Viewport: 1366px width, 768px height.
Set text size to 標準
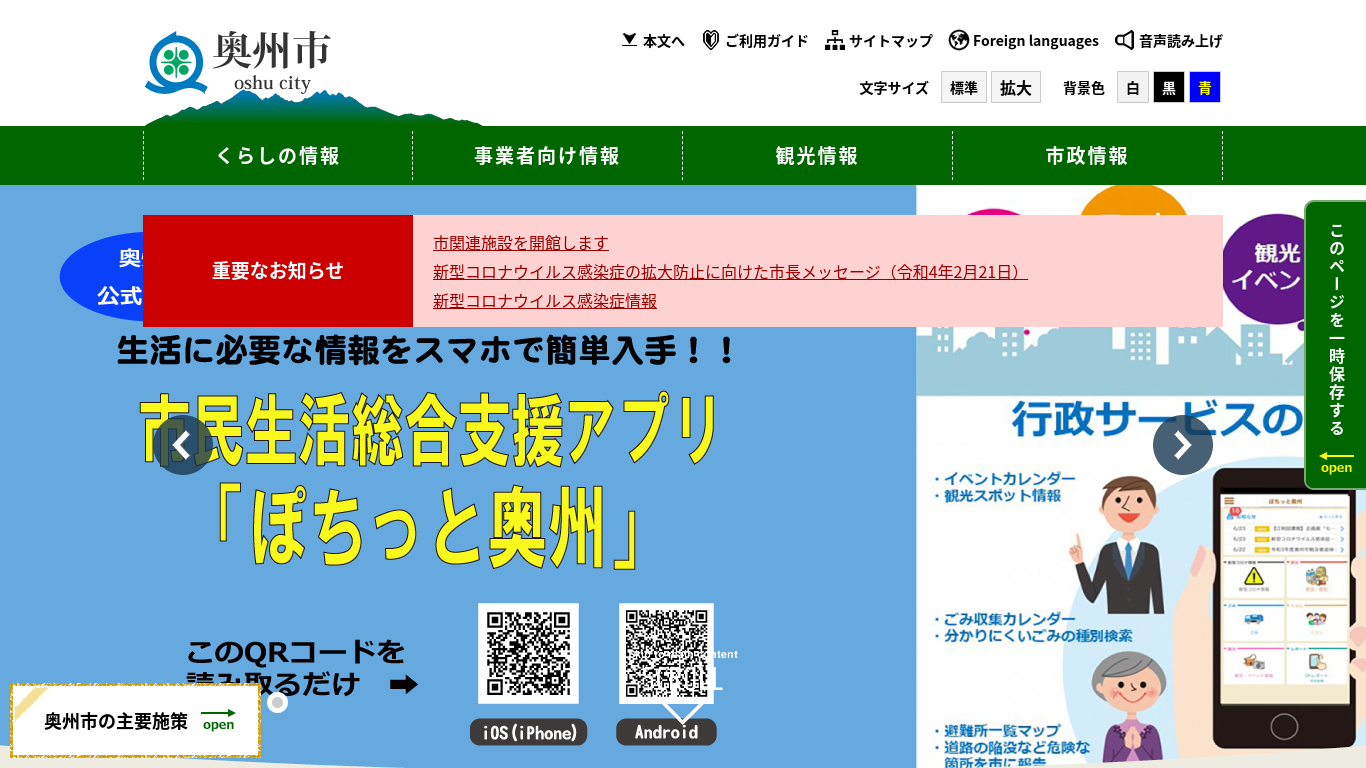coord(964,87)
